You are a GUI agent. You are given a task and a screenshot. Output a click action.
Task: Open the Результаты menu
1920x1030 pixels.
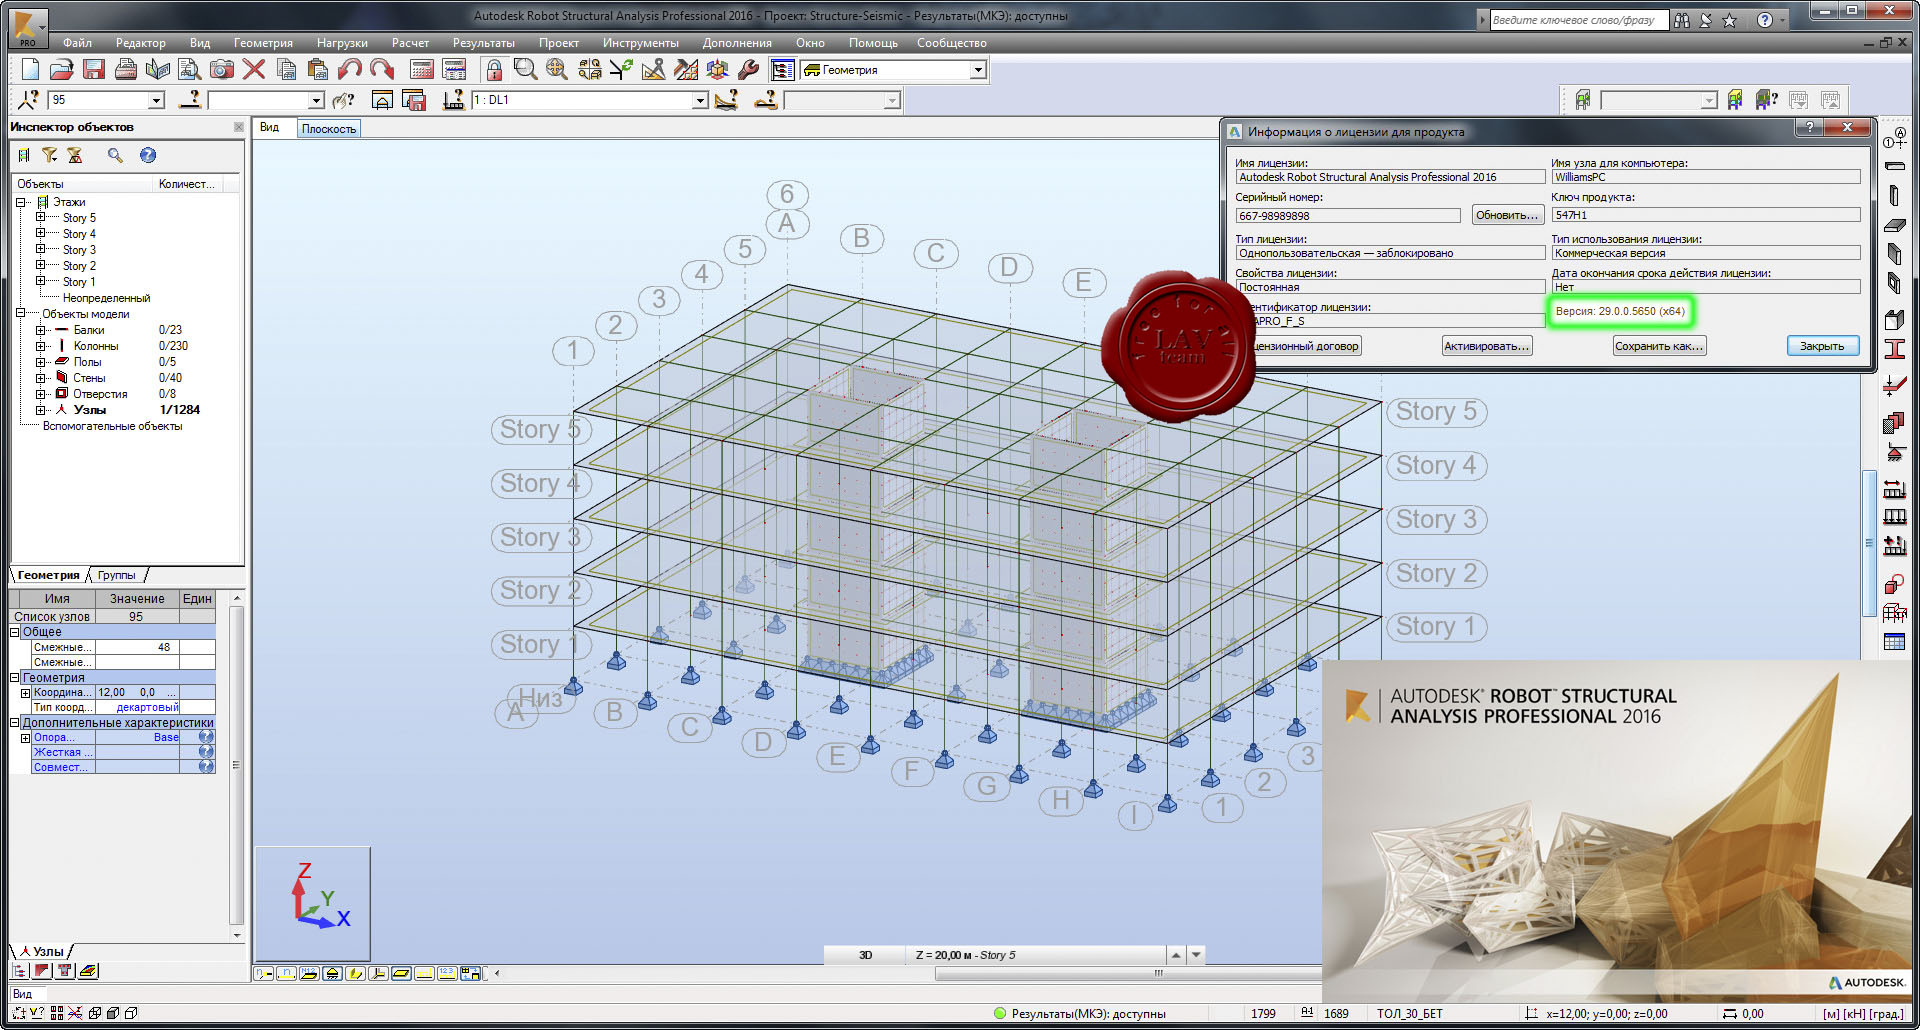coord(484,43)
